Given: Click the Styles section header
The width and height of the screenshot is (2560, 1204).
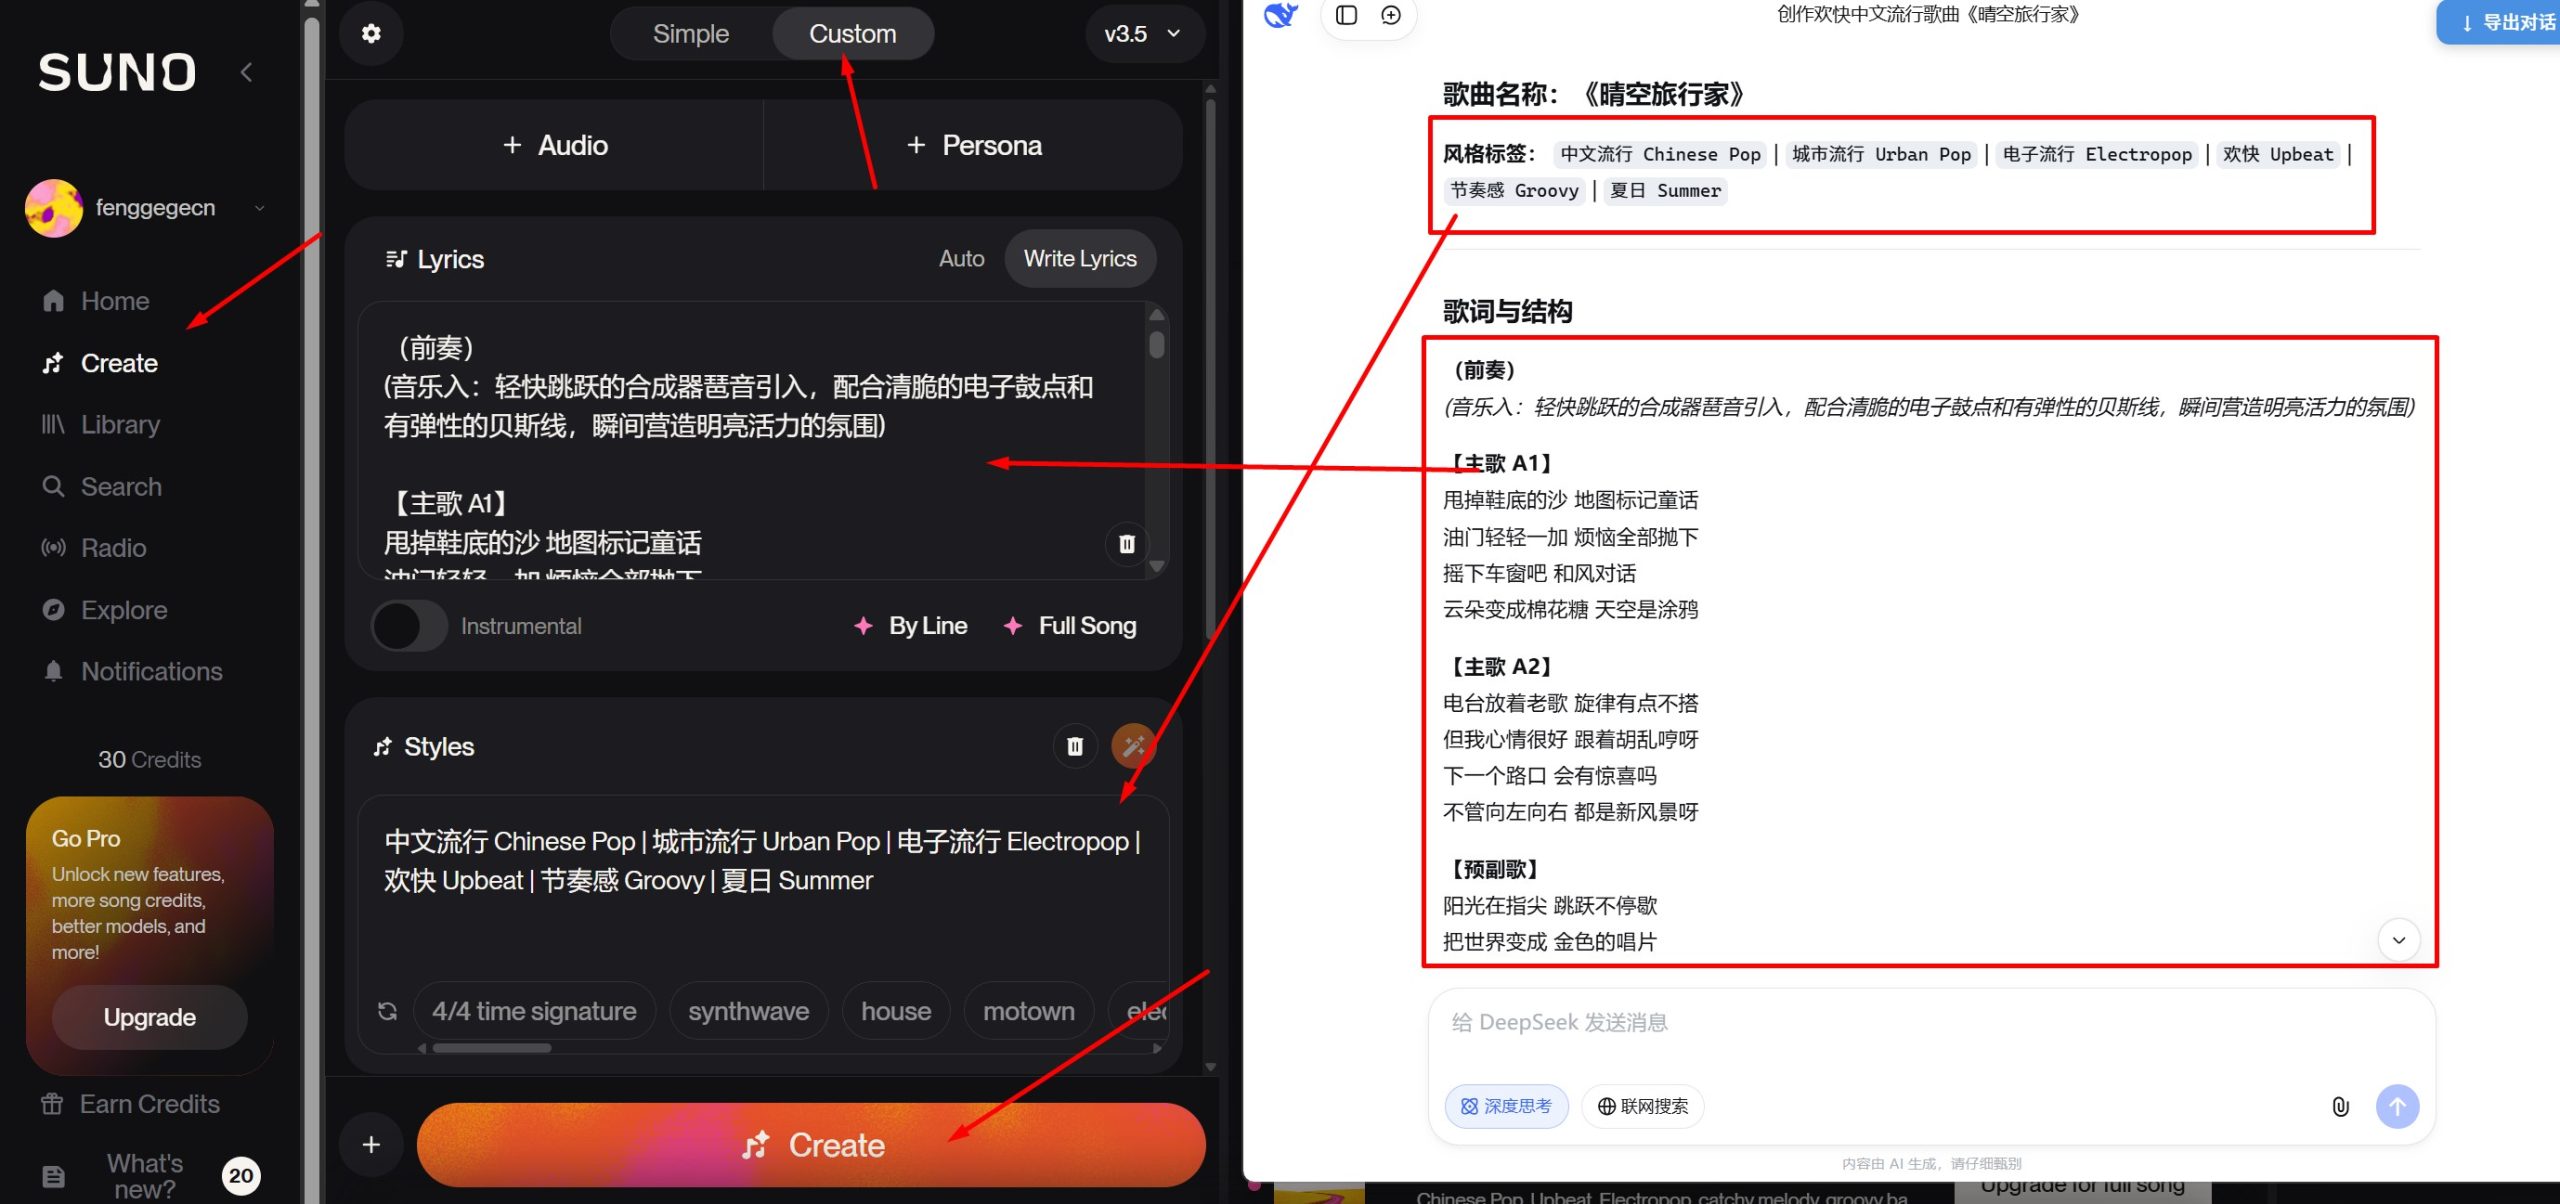Looking at the screenshot, I should pyautogui.click(x=424, y=747).
